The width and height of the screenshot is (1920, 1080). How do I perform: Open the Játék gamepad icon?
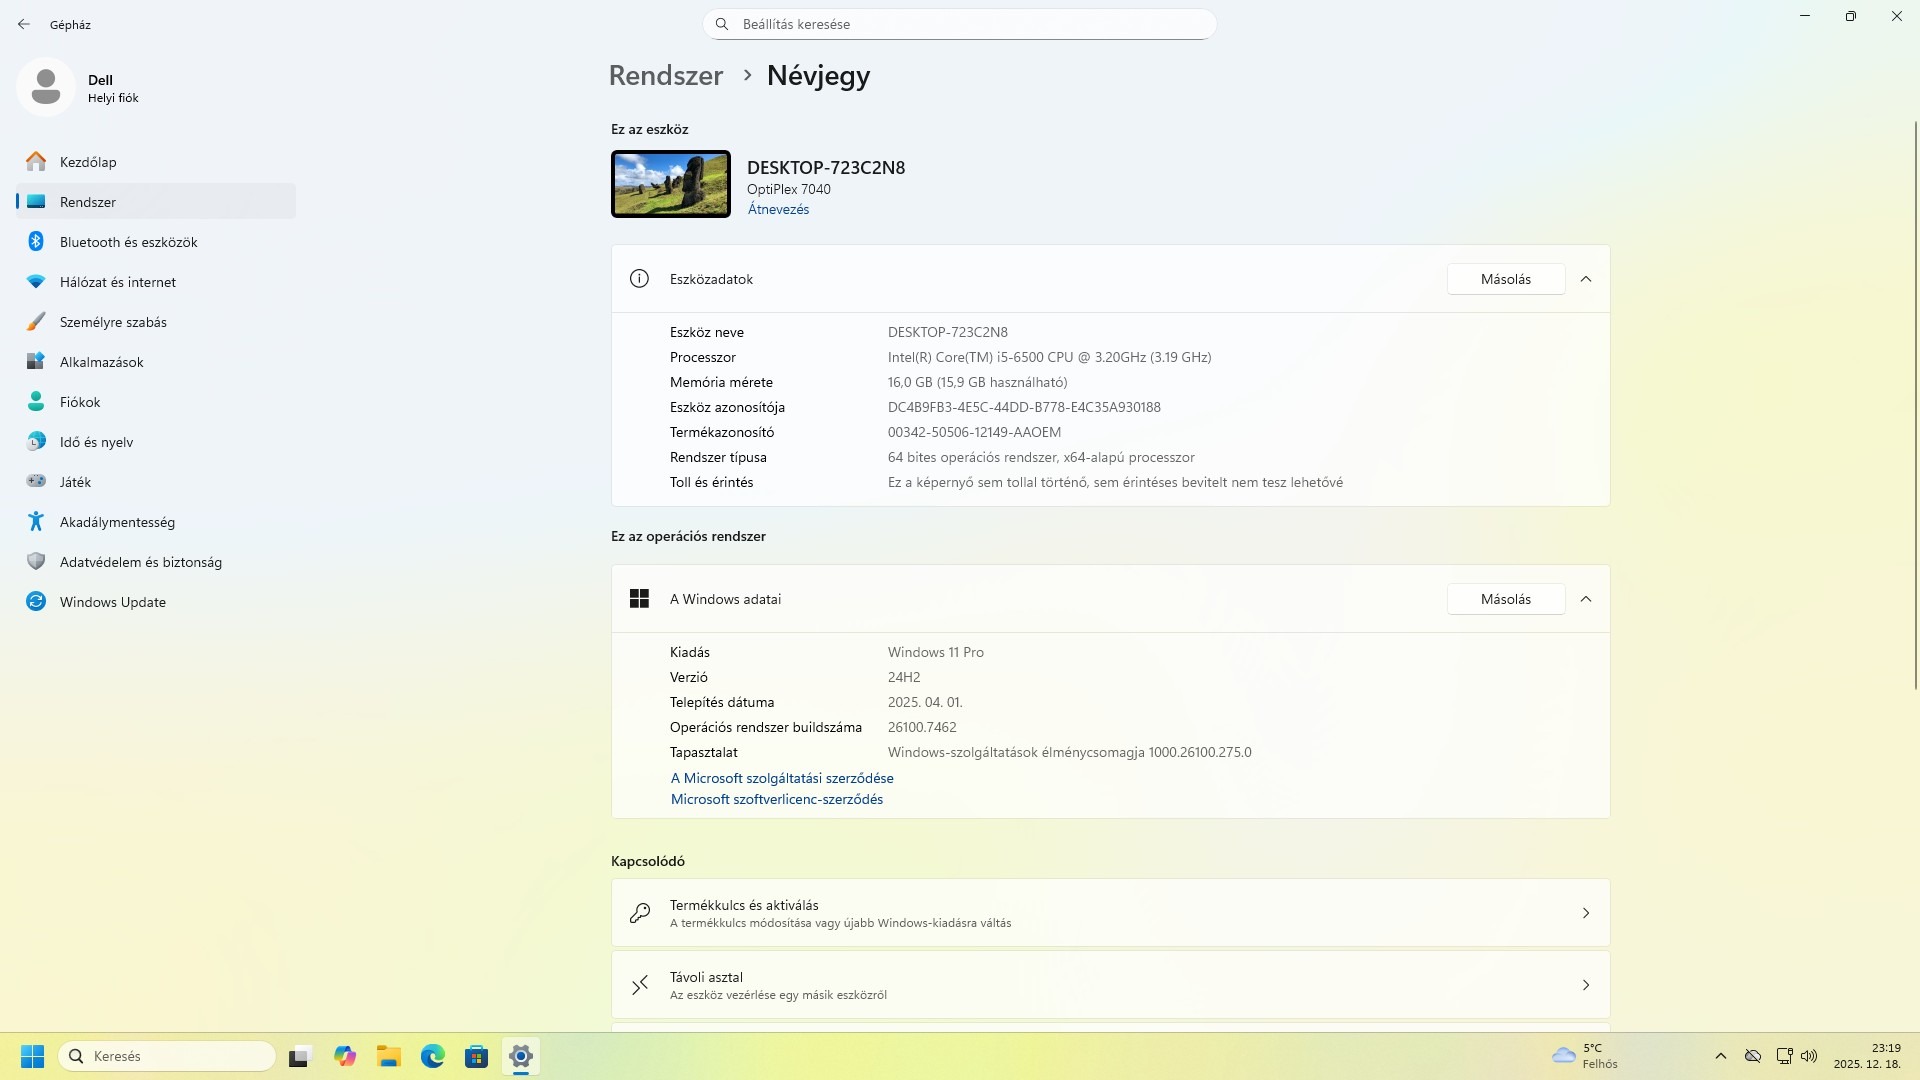[x=36, y=482]
